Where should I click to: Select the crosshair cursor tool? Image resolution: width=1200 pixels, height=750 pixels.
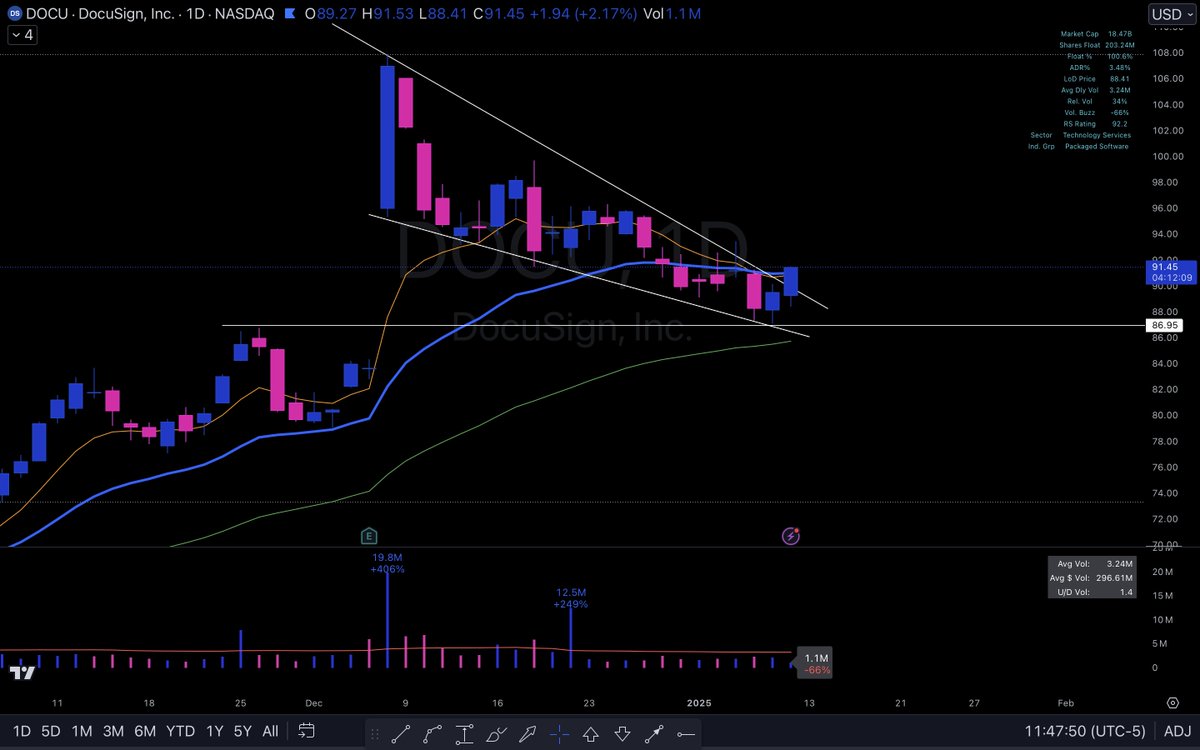560,733
